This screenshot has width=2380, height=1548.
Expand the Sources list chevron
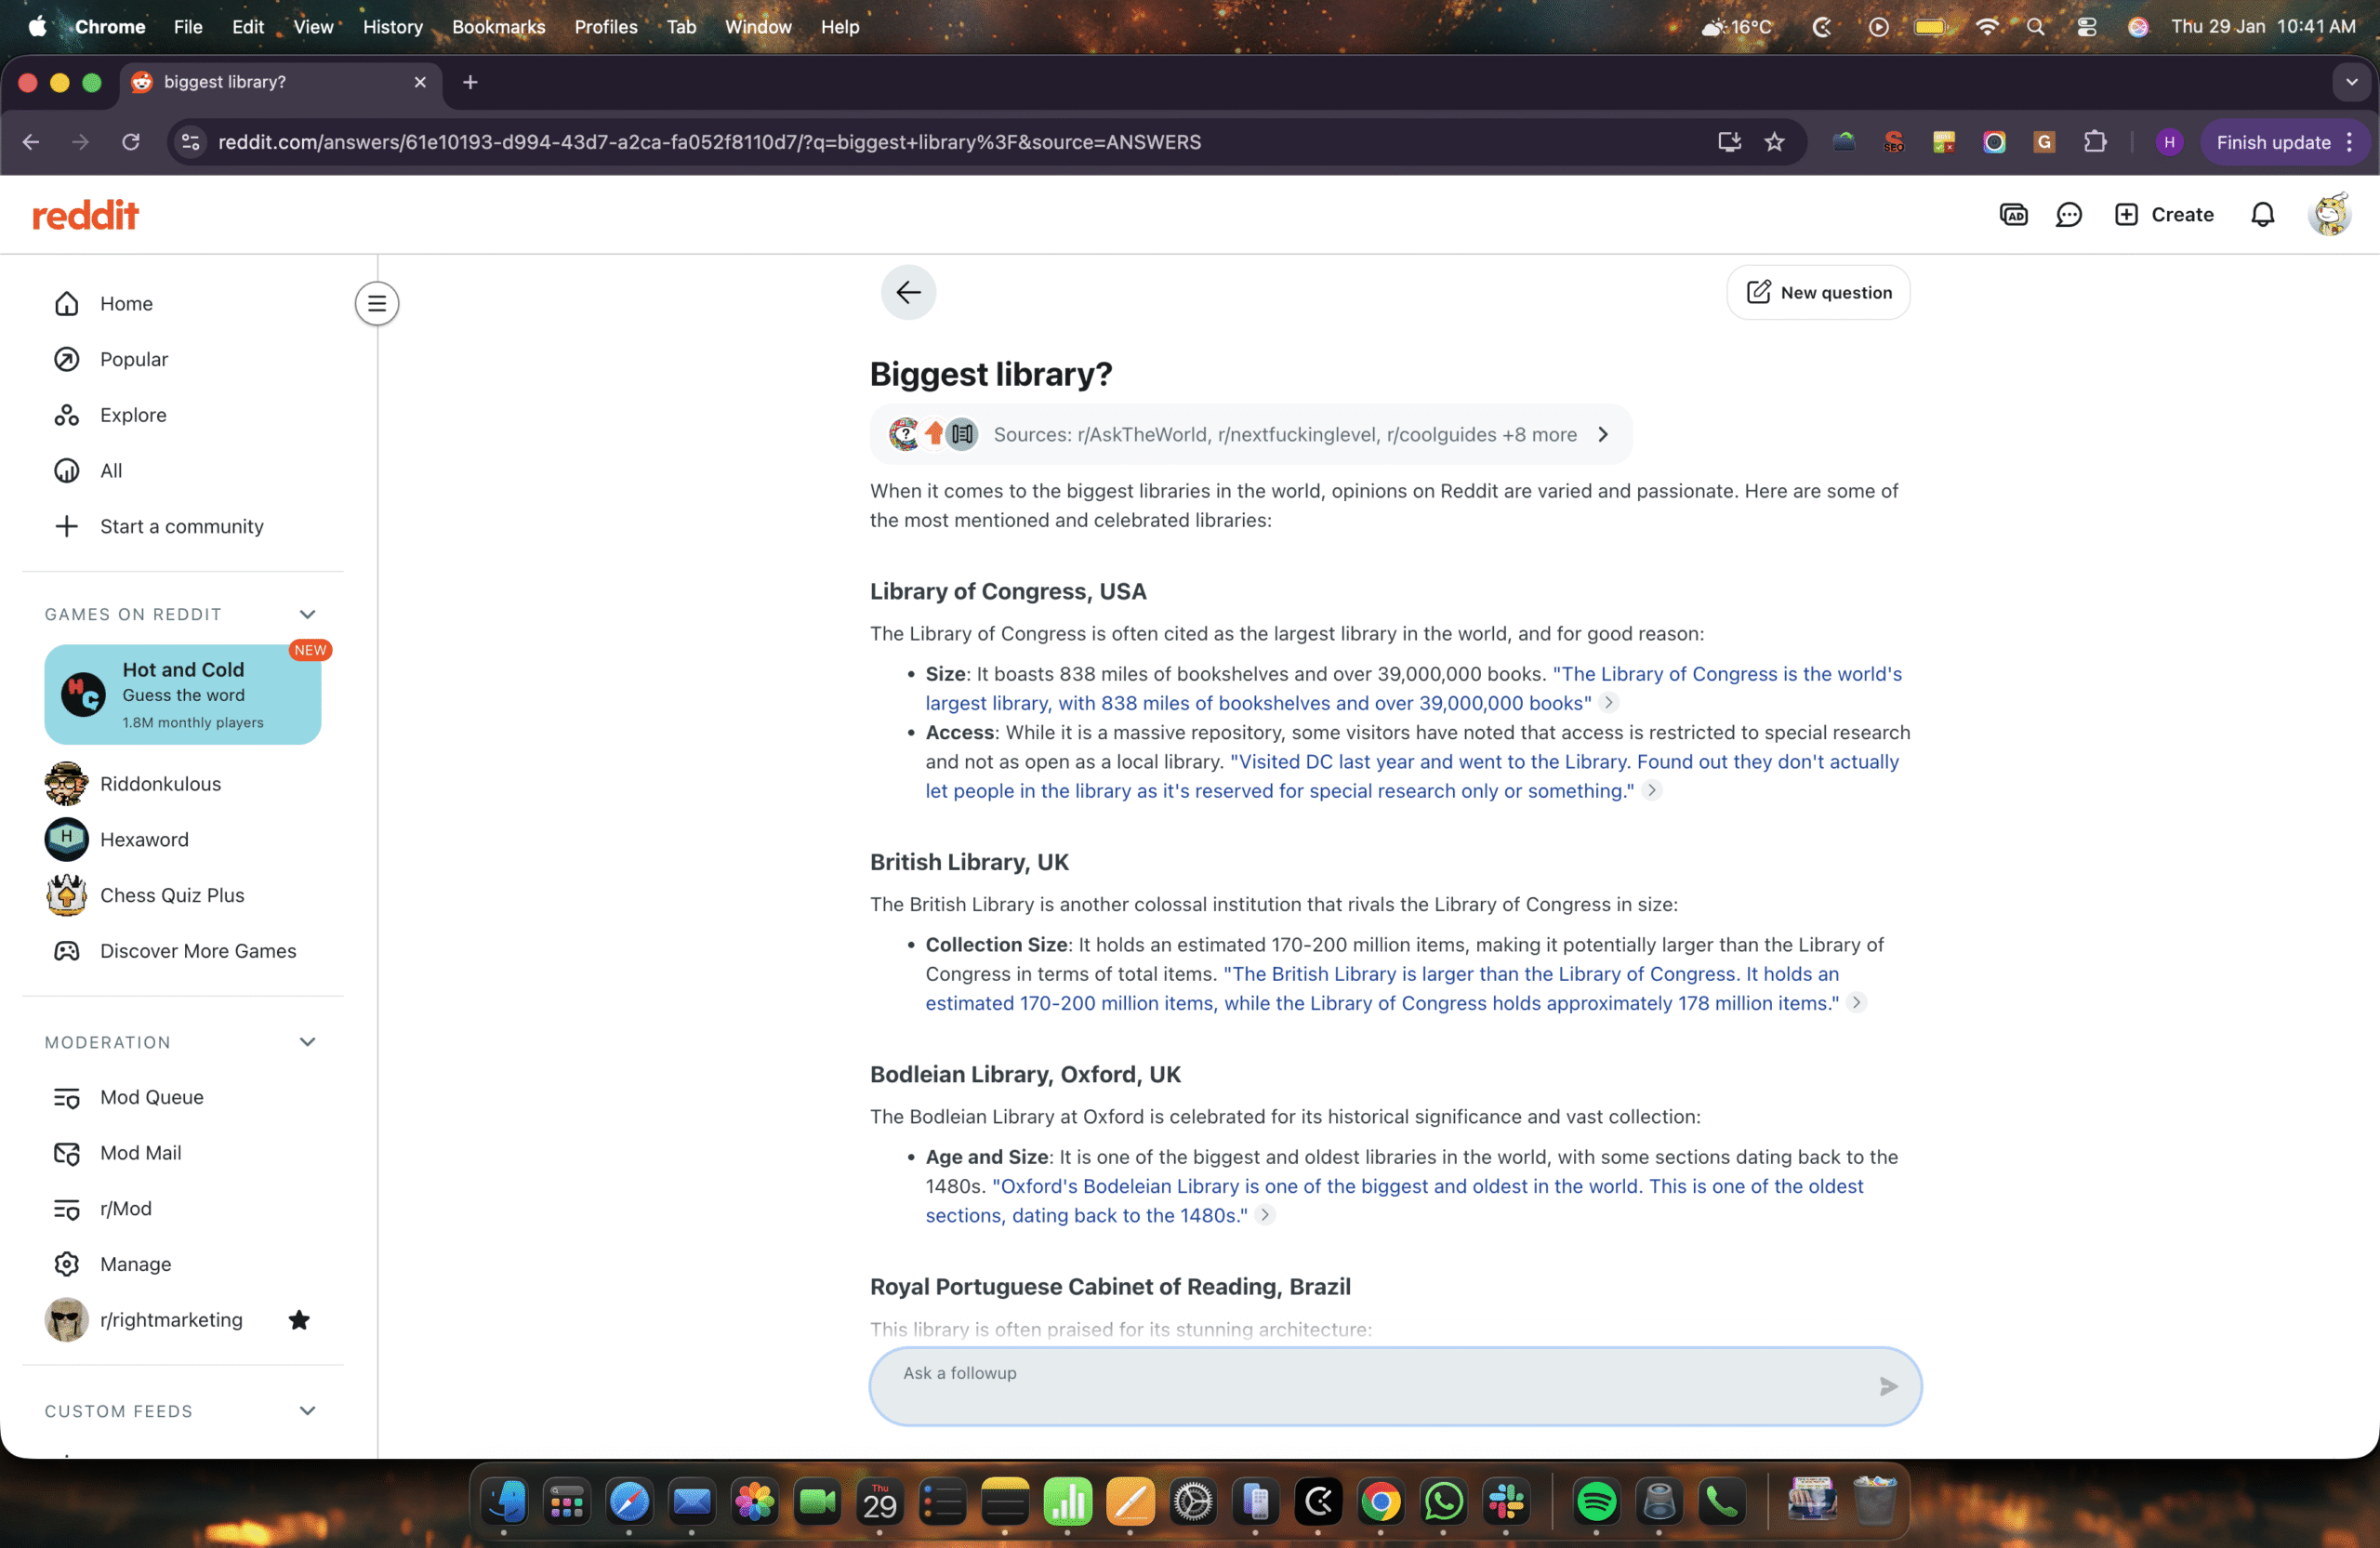(1603, 435)
